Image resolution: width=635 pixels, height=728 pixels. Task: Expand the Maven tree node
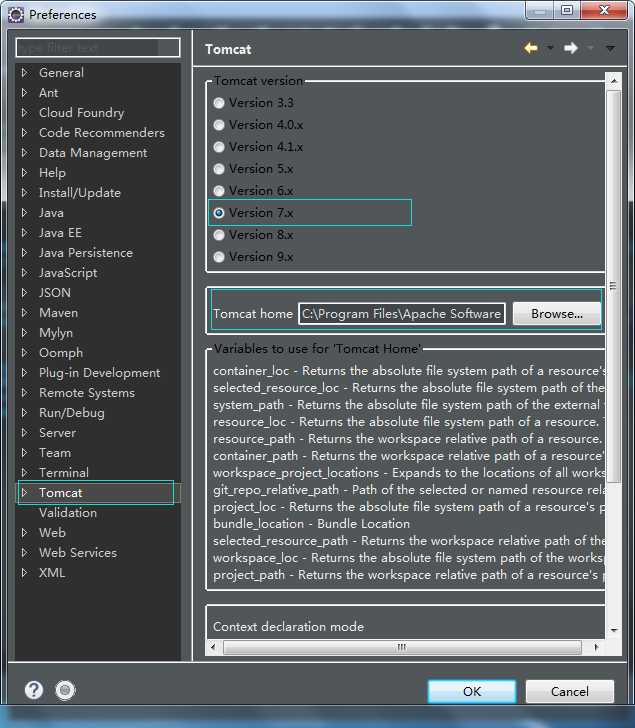click(x=25, y=312)
